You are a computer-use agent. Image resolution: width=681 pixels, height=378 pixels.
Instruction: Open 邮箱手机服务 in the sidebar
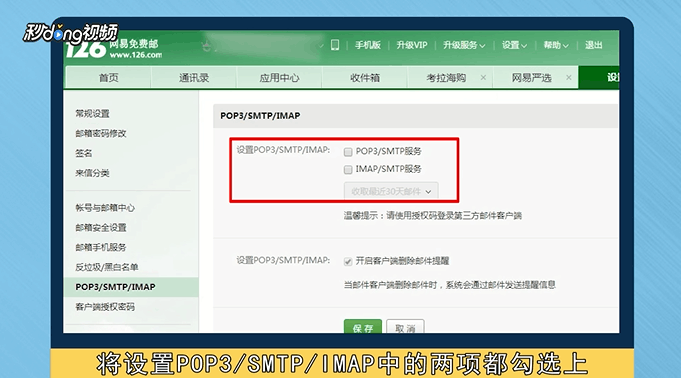click(101, 247)
